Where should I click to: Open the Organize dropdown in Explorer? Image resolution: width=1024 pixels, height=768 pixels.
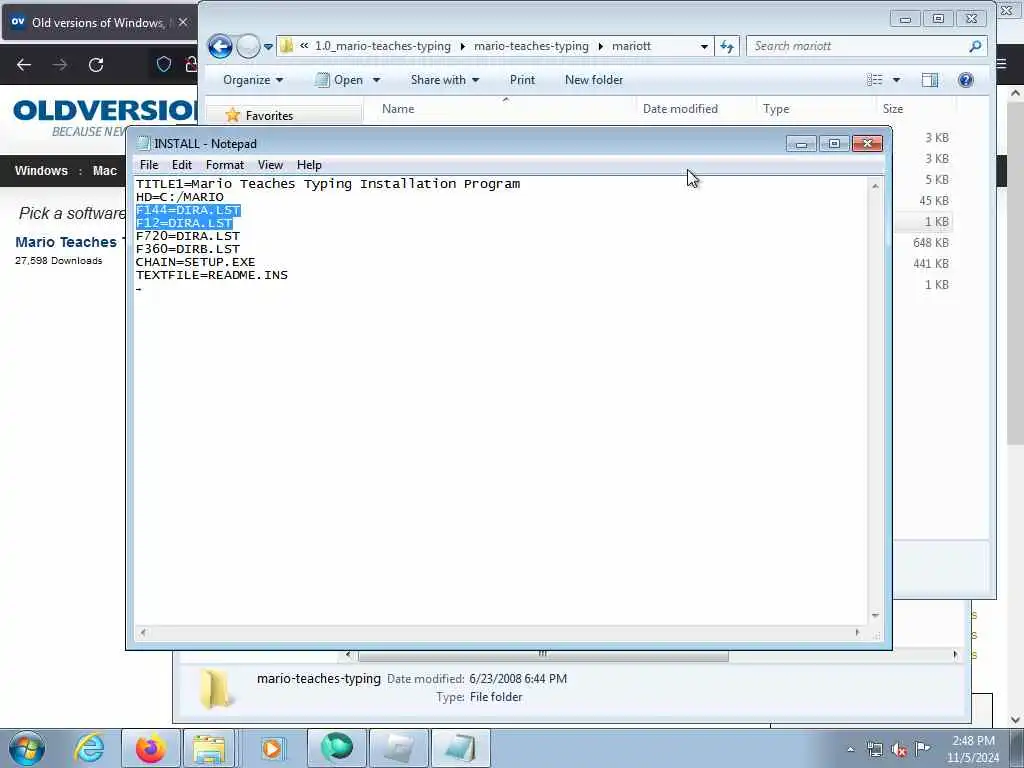tap(253, 80)
